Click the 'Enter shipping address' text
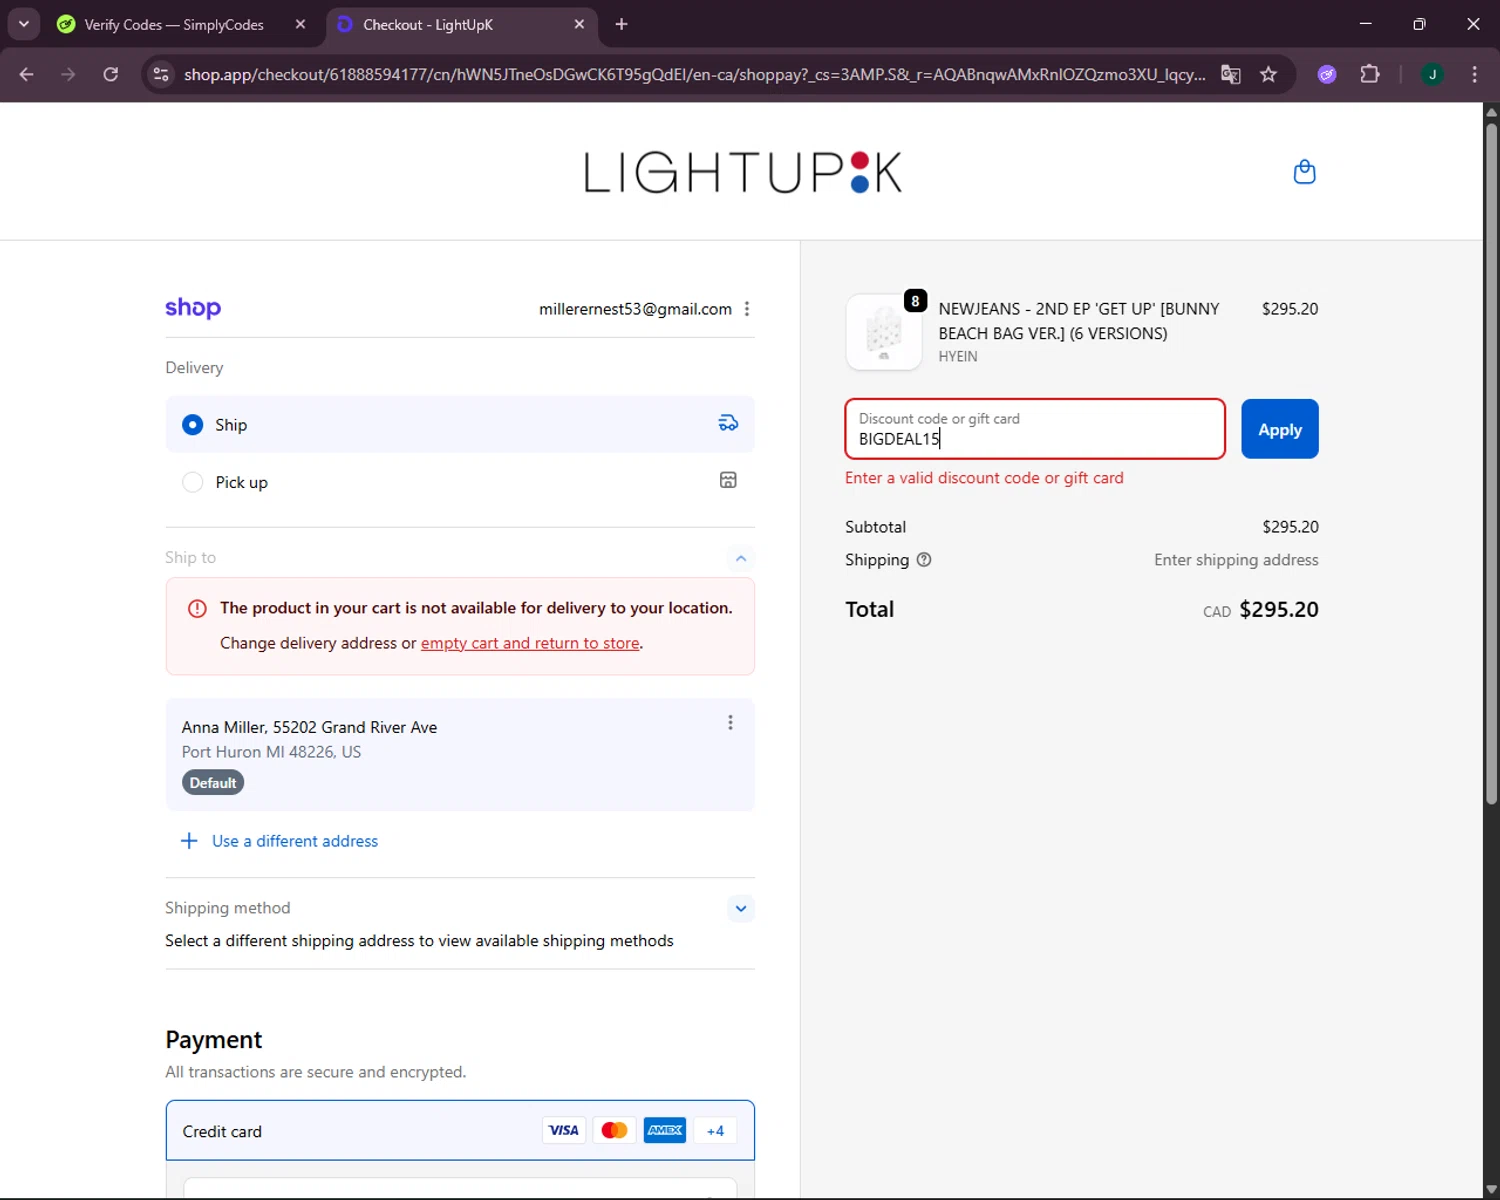The width and height of the screenshot is (1500, 1200). click(1236, 560)
